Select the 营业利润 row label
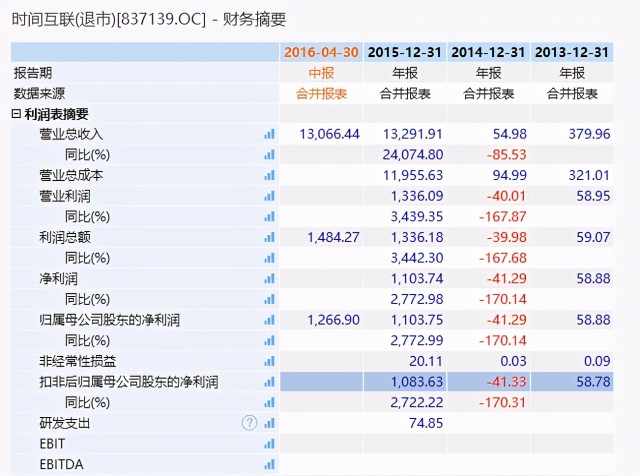The height and width of the screenshot is (476, 640). (65, 196)
